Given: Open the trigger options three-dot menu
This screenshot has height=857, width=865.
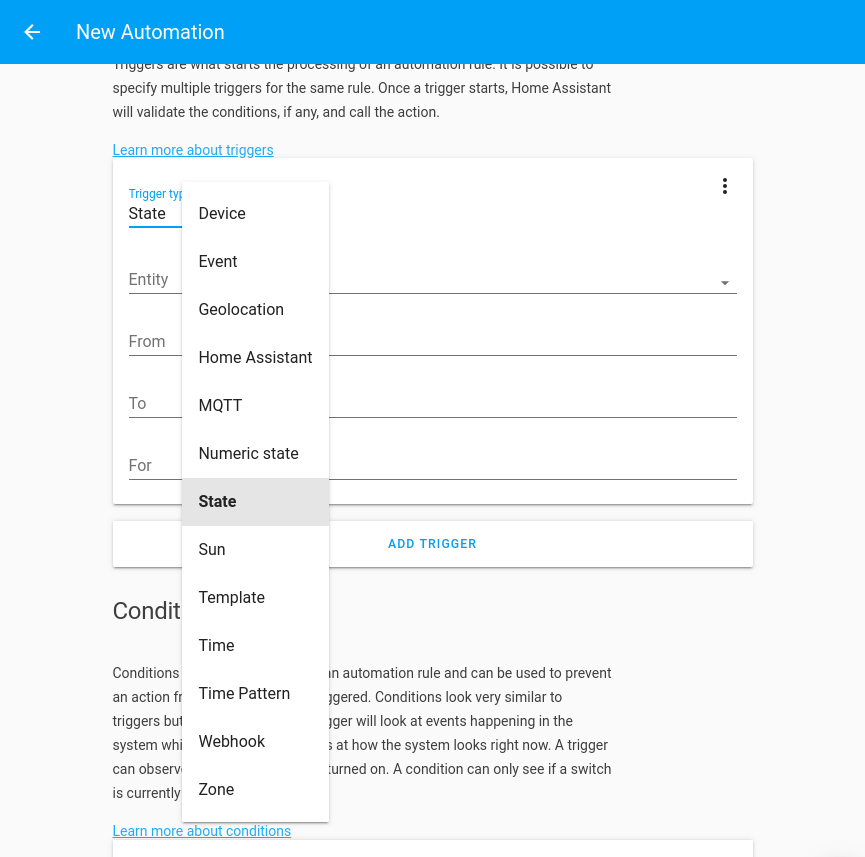Looking at the screenshot, I should [724, 186].
